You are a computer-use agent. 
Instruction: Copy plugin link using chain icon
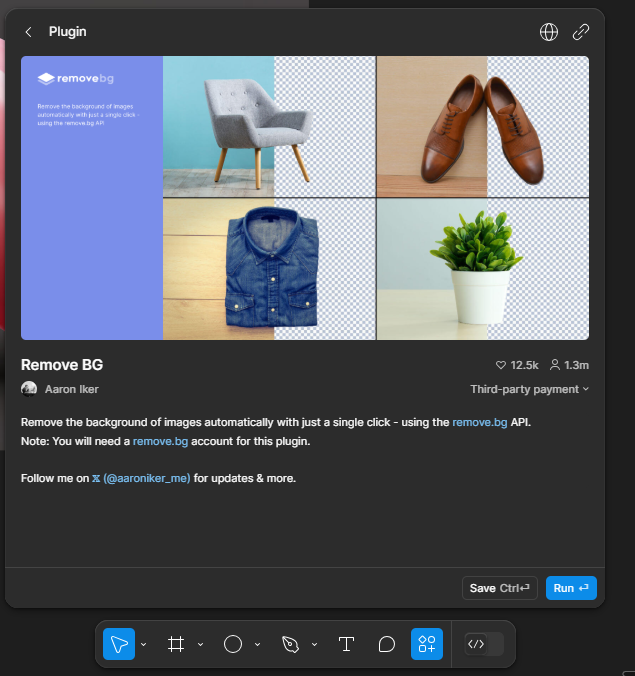click(581, 32)
